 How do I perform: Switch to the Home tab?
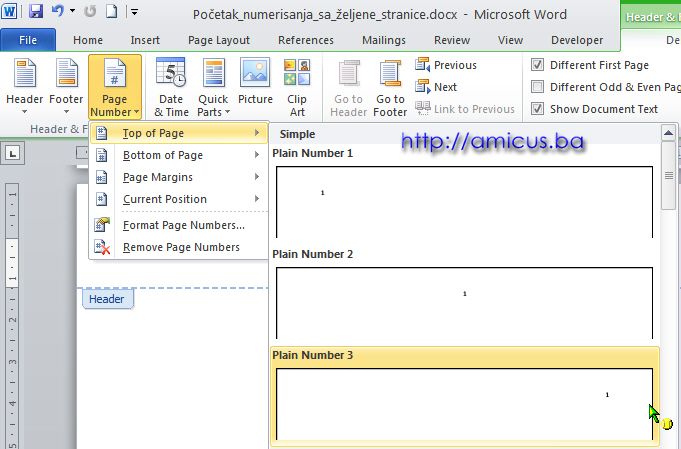[x=88, y=40]
